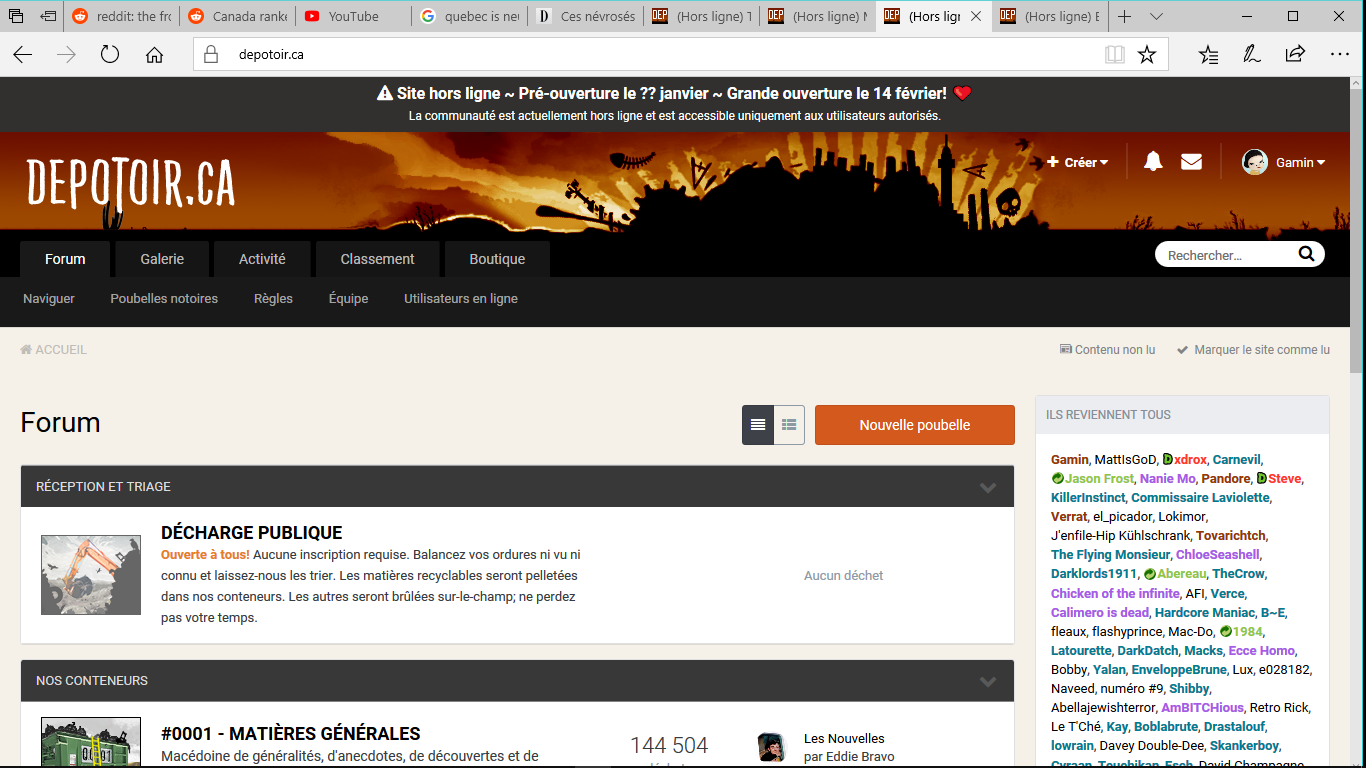Image resolution: width=1366 pixels, height=768 pixels.
Task: Select the Boutique tab
Action: click(x=497, y=259)
